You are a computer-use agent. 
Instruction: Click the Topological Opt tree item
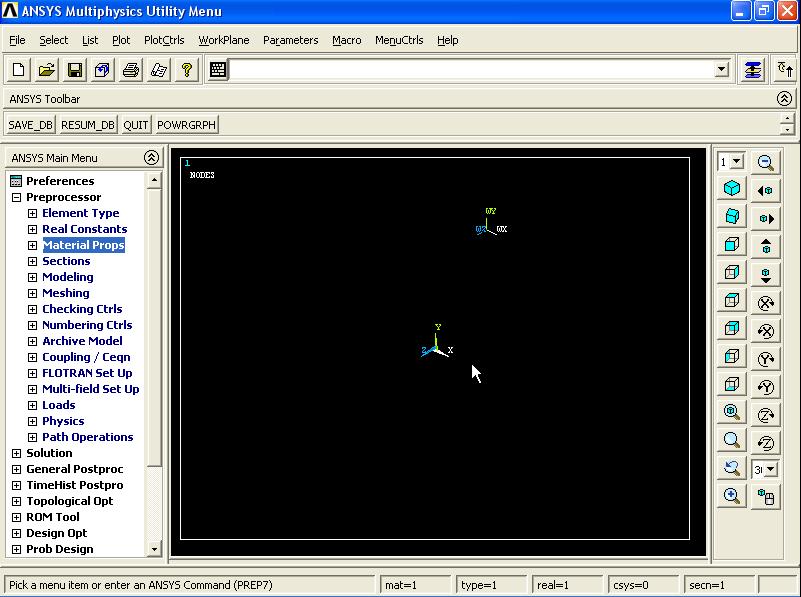tap(69, 502)
